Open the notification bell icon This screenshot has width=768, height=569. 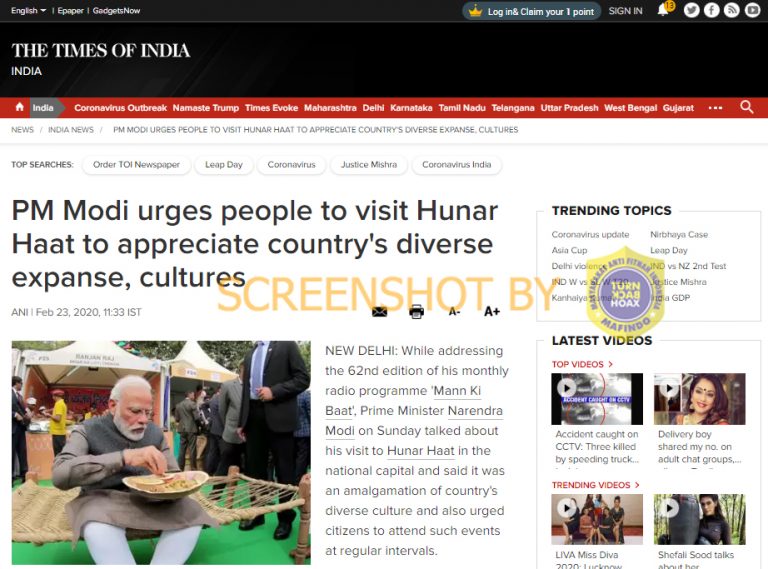663,10
